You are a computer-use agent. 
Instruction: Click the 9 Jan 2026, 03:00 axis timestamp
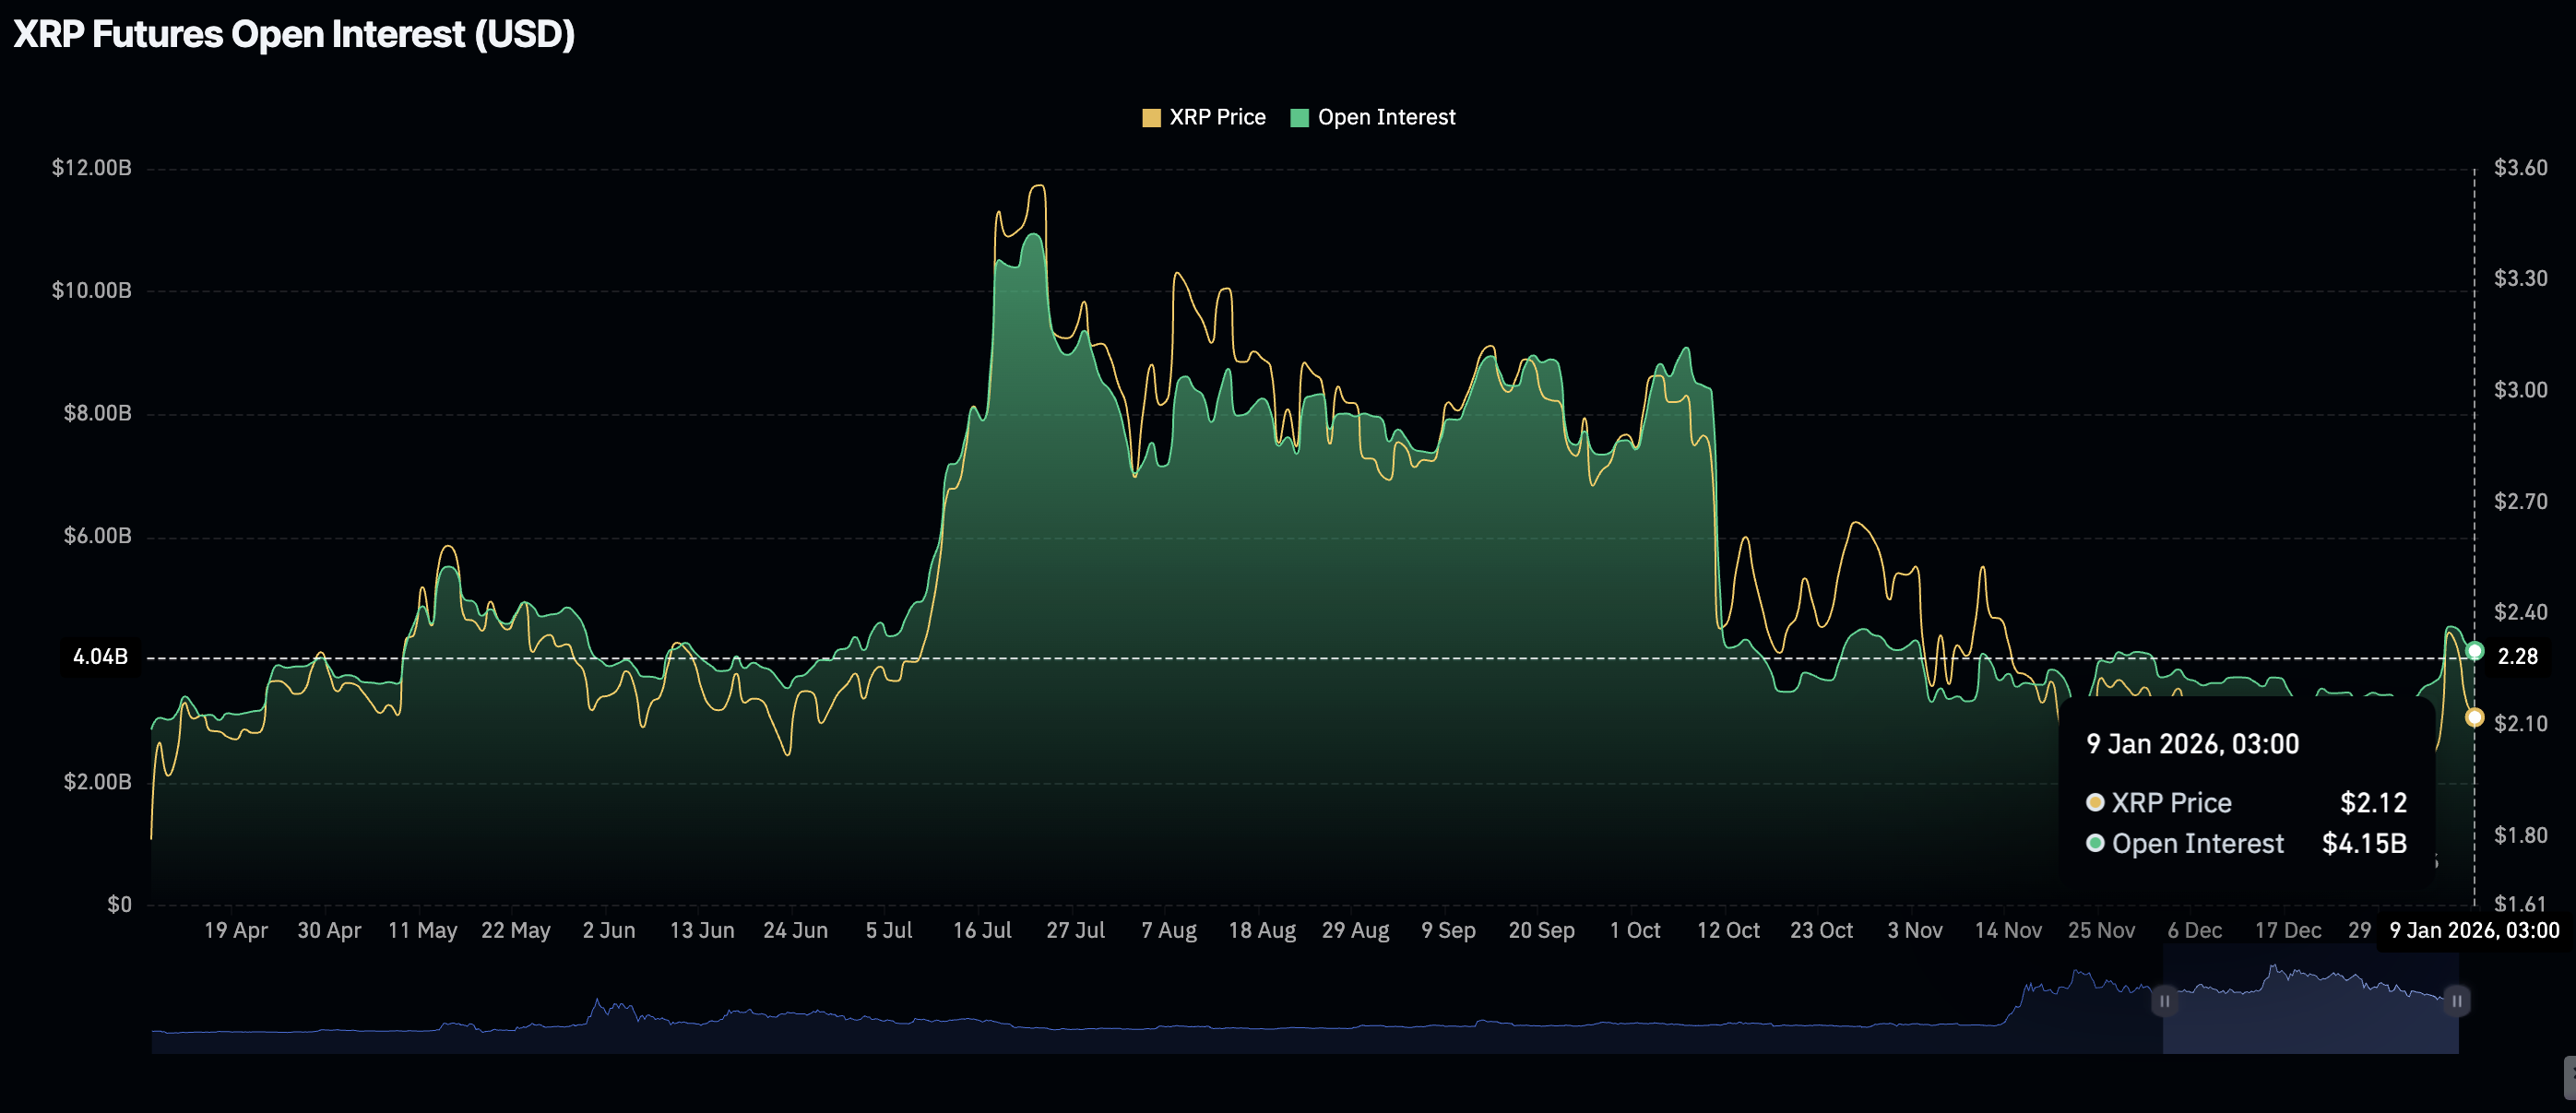(x=2475, y=930)
